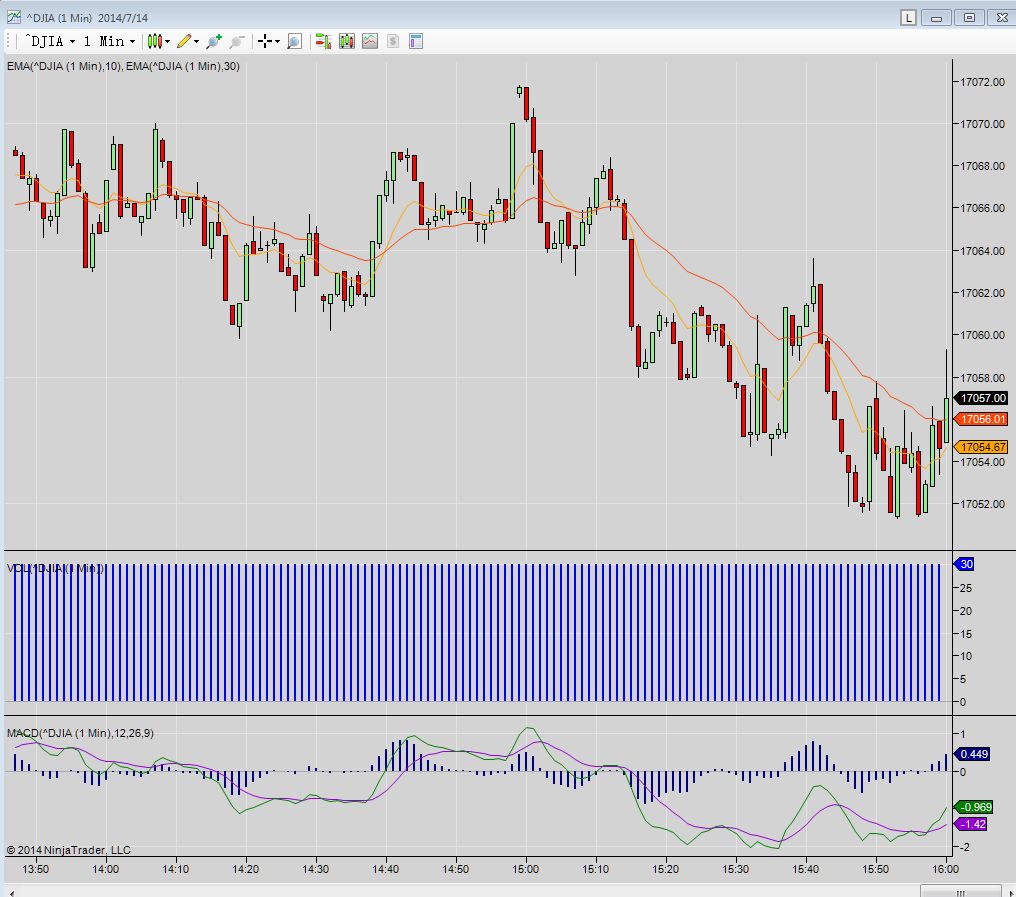Select the MACD(^DJIA (1 Min),12,26,9) label
The height and width of the screenshot is (897, 1016).
pos(80,733)
